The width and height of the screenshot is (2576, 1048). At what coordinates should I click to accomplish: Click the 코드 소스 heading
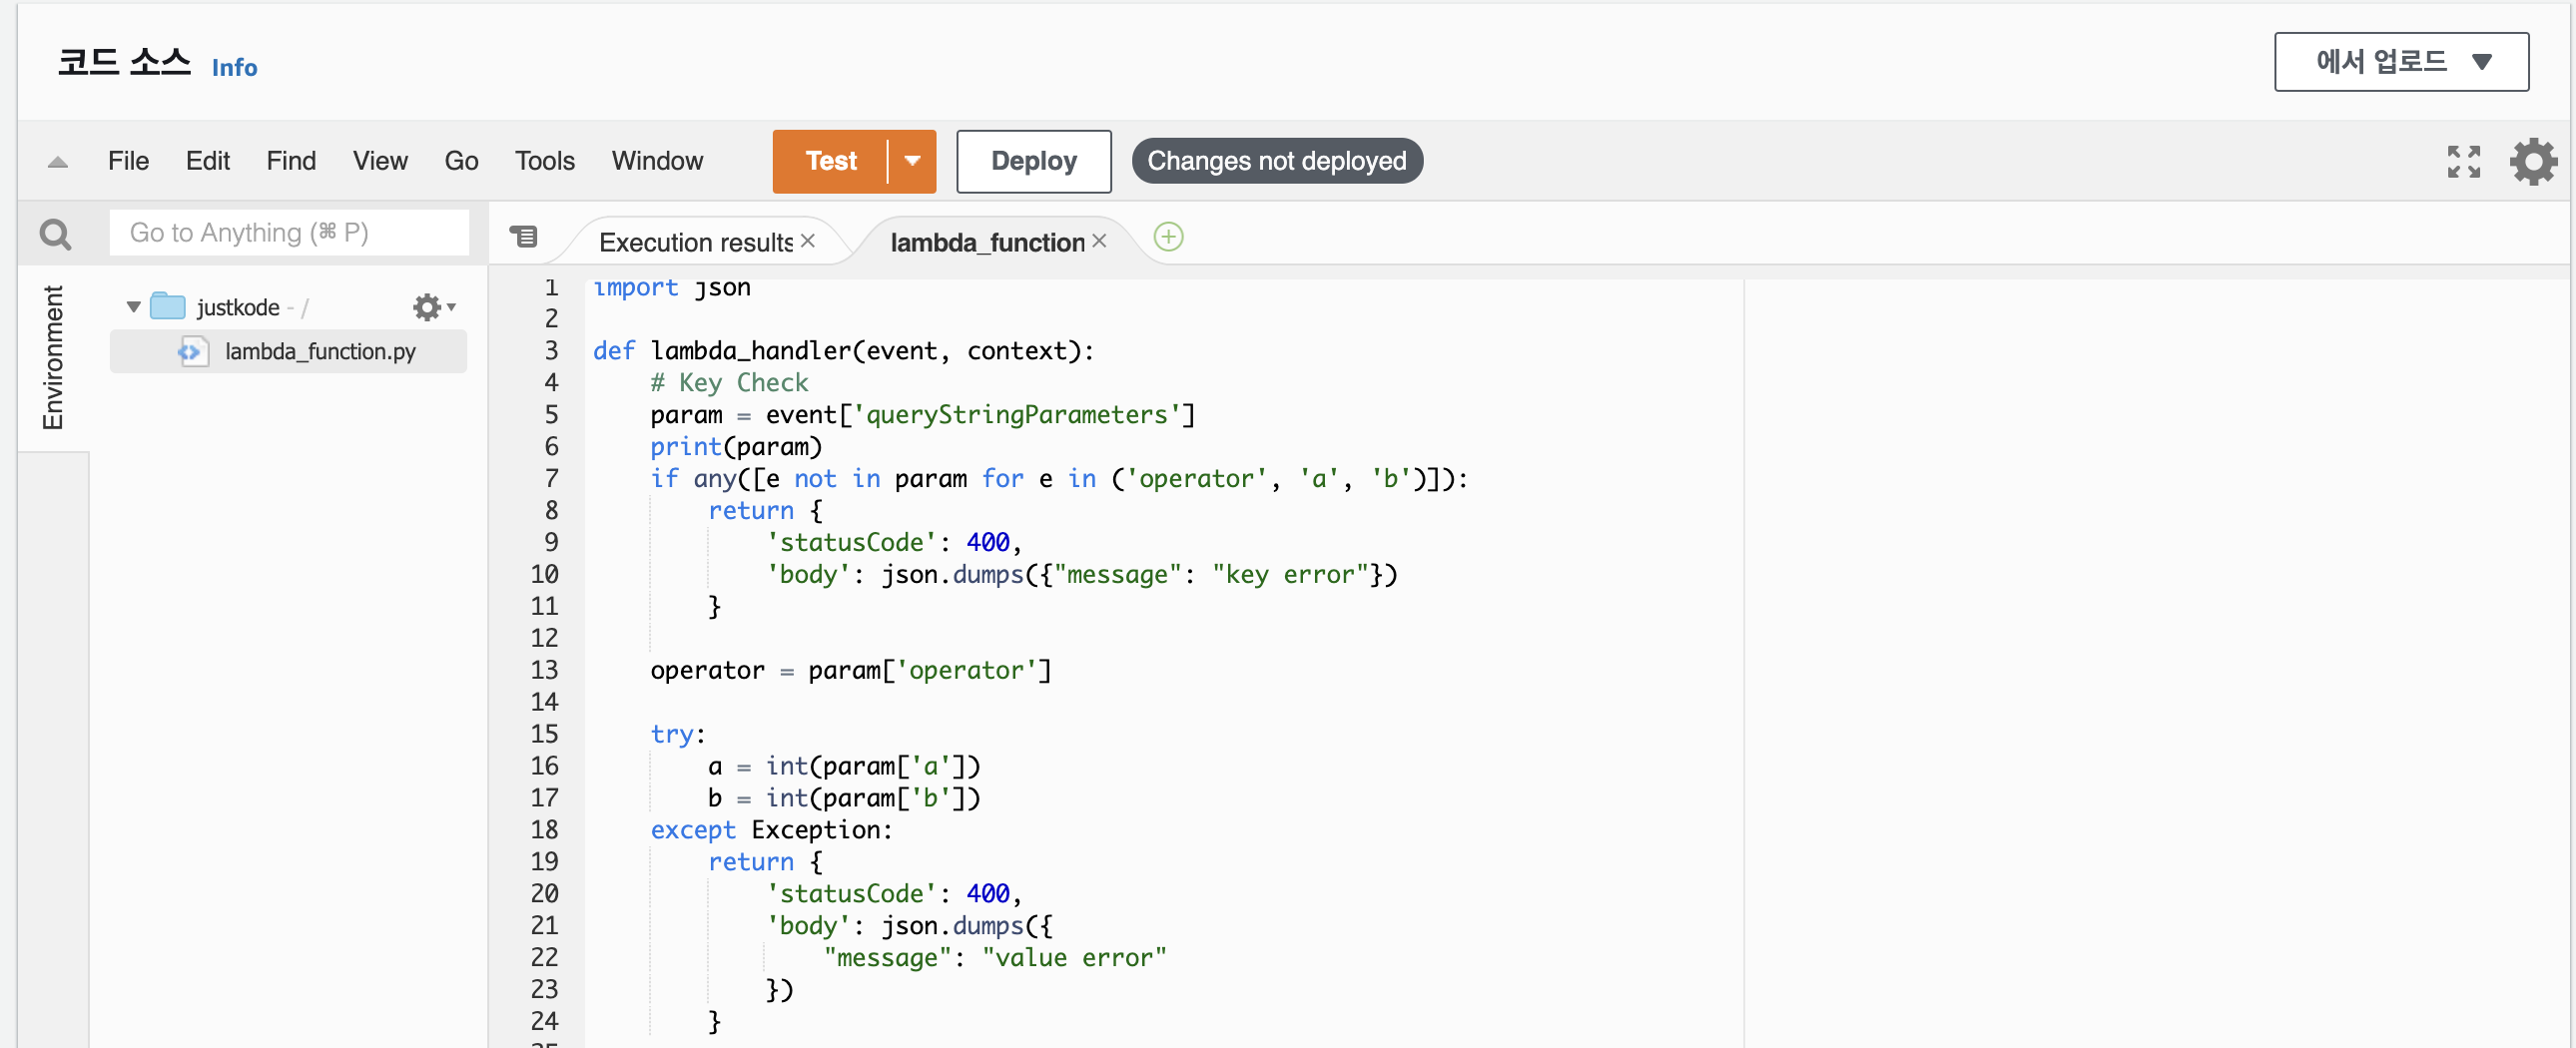[x=124, y=62]
